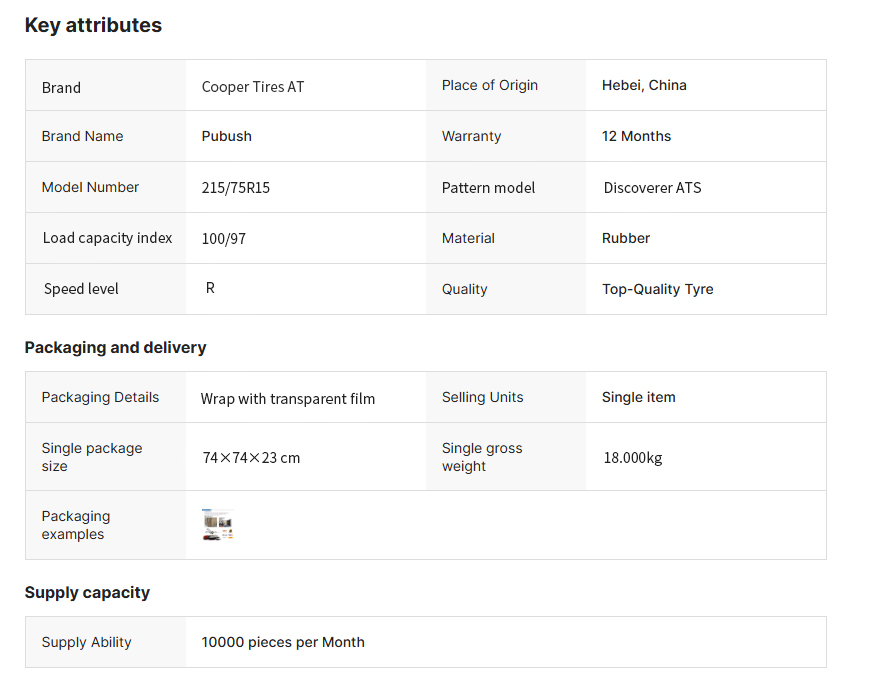Image resolution: width=869 pixels, height=683 pixels.
Task: Click the 100/97 load capacity value
Action: point(223,239)
